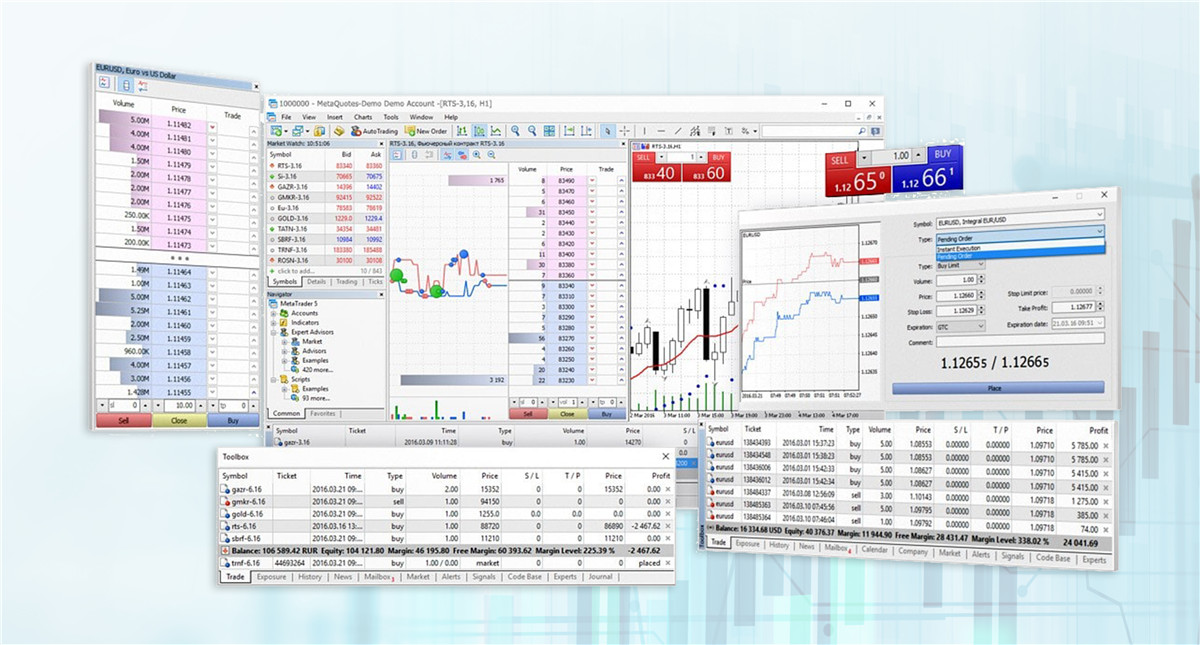Click the first icon in RTS-3.16 depth toolbar
The width and height of the screenshot is (1200, 645).
(x=396, y=155)
